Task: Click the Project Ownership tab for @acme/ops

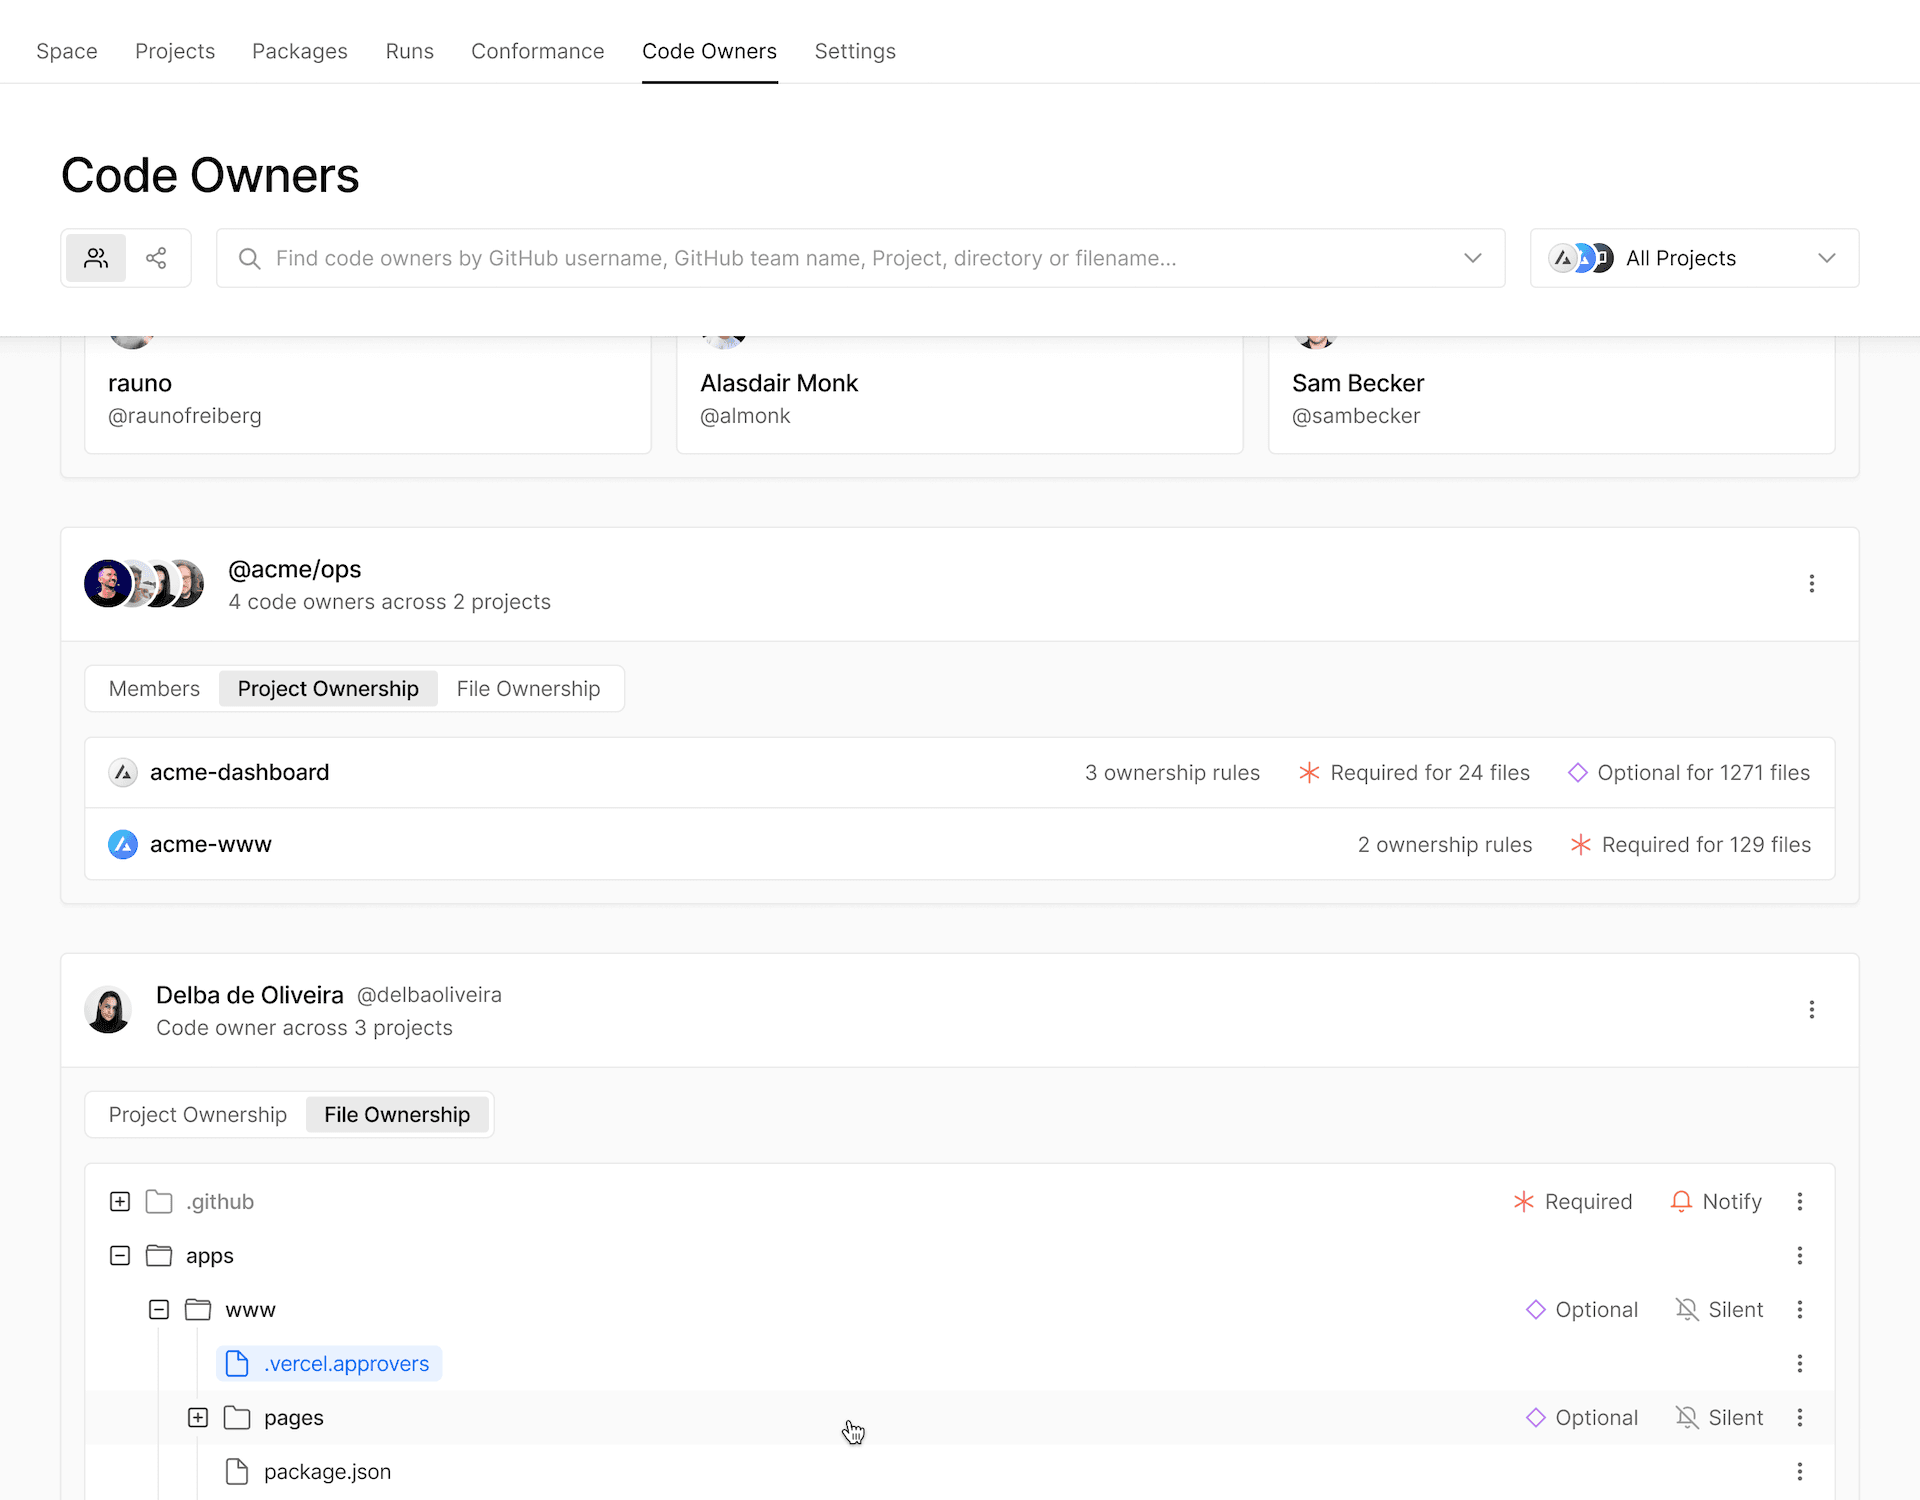Action: click(327, 688)
